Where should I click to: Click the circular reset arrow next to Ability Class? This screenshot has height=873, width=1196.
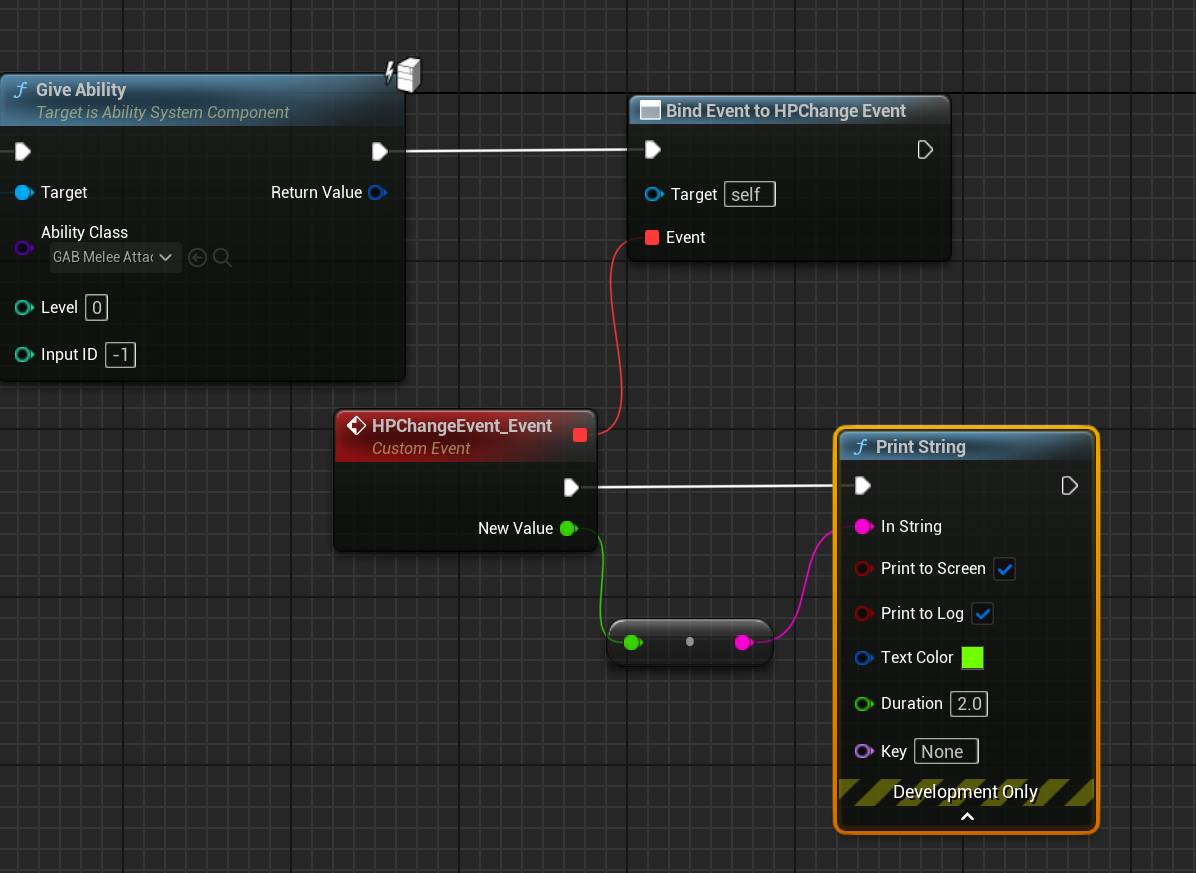(x=198, y=257)
